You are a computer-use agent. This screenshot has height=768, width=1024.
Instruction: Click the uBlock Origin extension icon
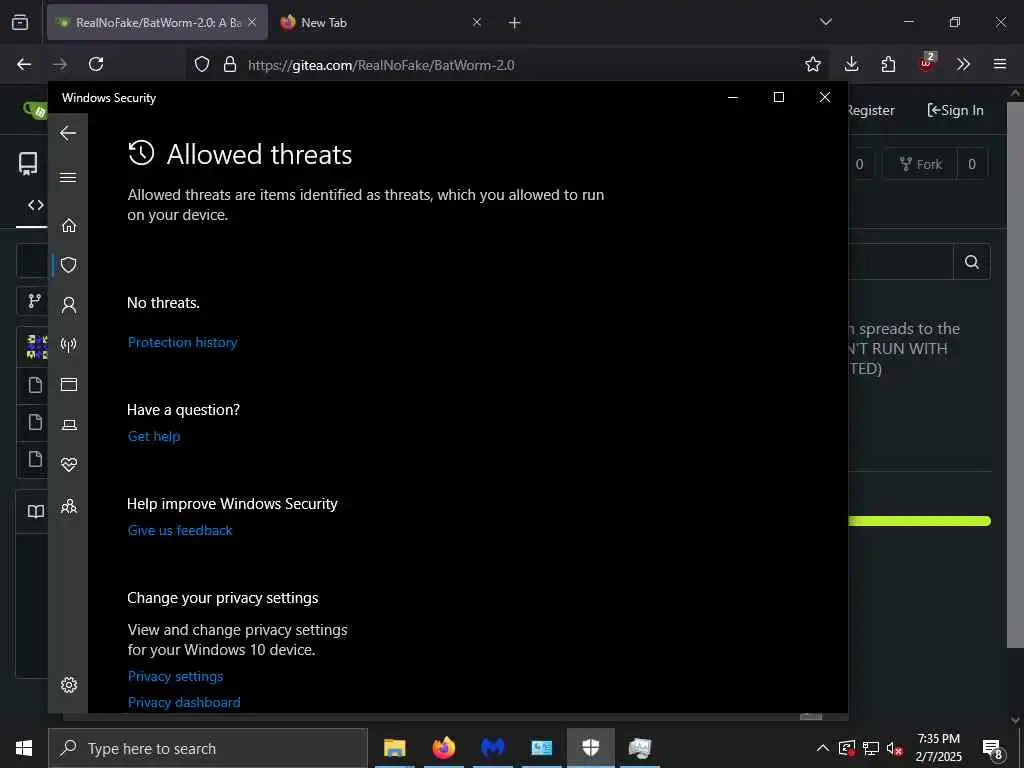pyautogui.click(x=926, y=63)
